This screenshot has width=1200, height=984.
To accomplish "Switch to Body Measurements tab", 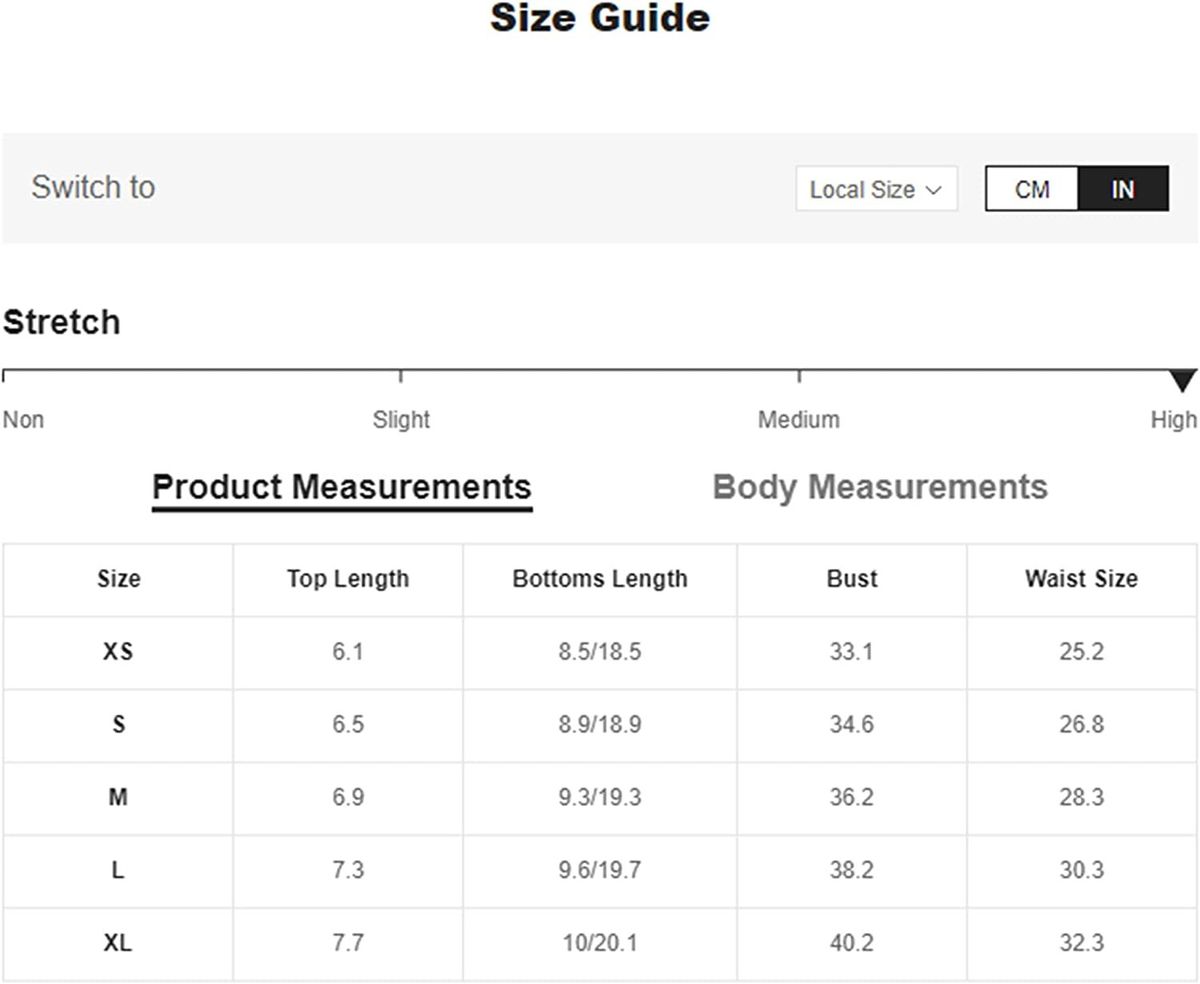I will [879, 487].
